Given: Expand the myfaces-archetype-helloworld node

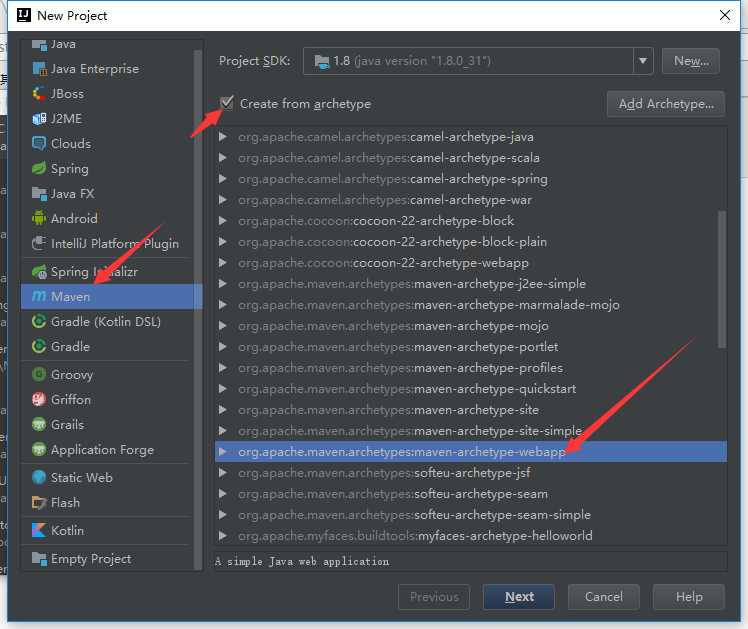Looking at the screenshot, I should tap(222, 536).
